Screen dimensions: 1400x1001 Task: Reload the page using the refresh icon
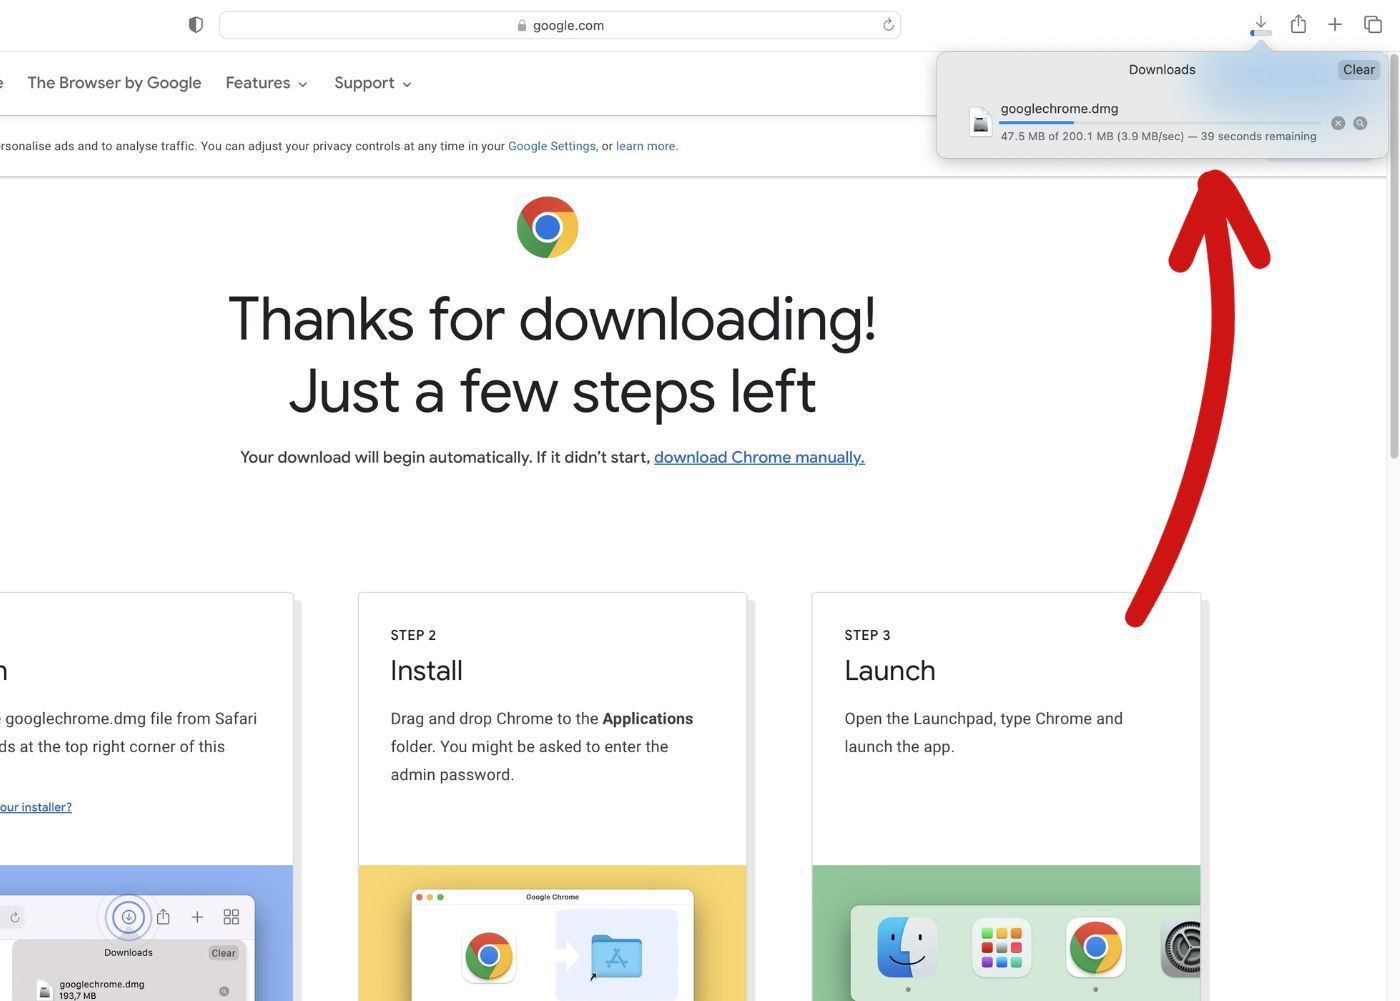click(886, 25)
